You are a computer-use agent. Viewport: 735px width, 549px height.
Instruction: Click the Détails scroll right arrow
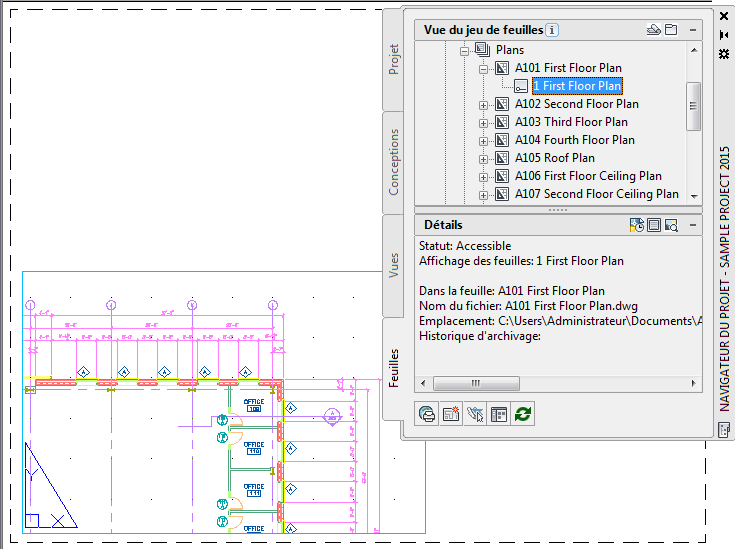[x=694, y=384]
